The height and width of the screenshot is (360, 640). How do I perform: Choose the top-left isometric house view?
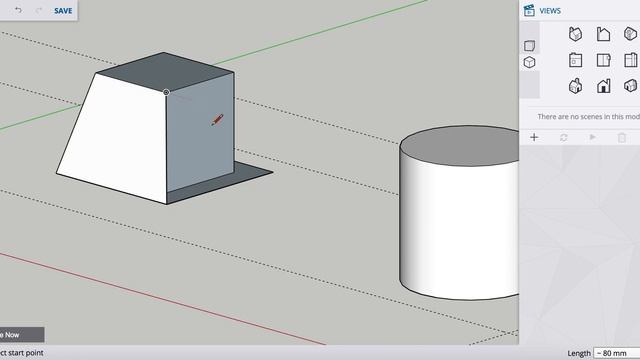pos(576,33)
